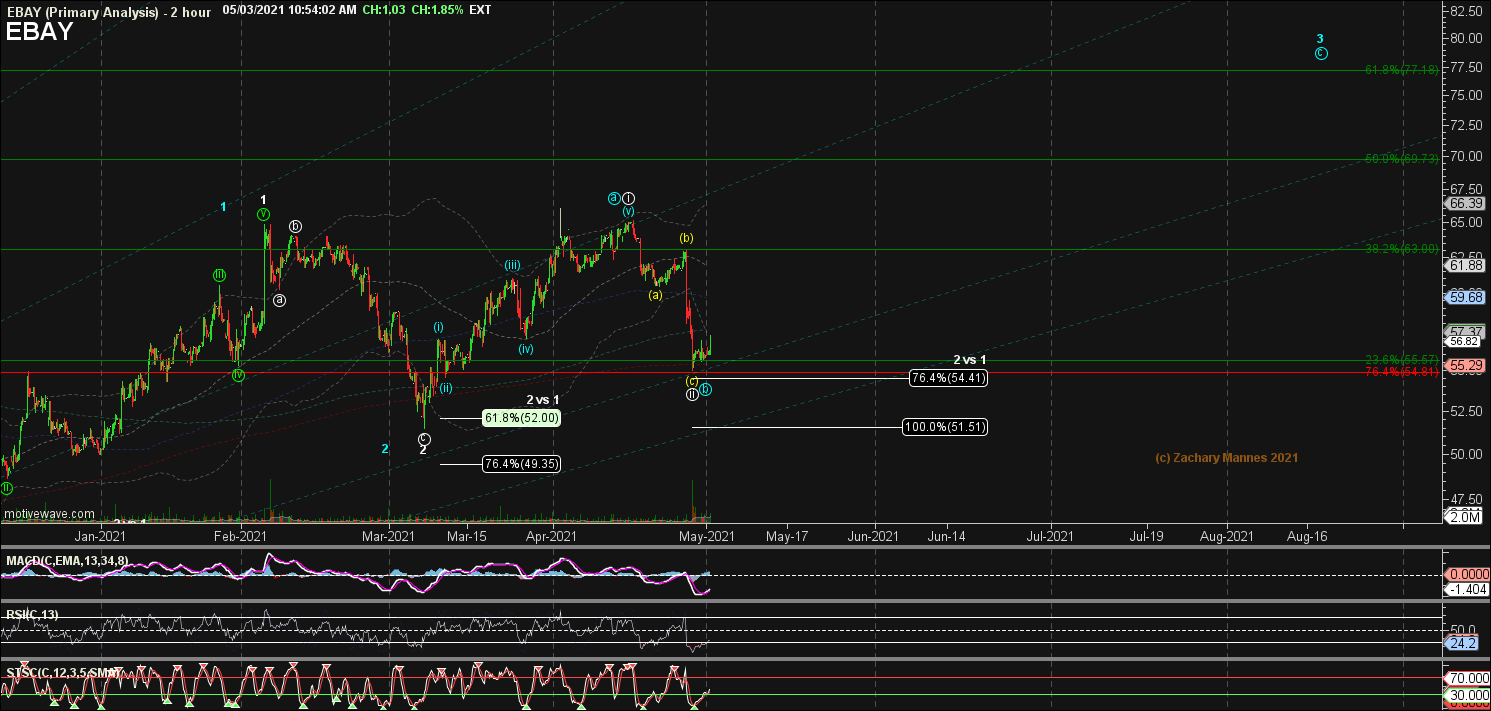Click the boxed 76.4%(49.35) retracement label
The width and height of the screenshot is (1491, 711).
pyautogui.click(x=520, y=464)
